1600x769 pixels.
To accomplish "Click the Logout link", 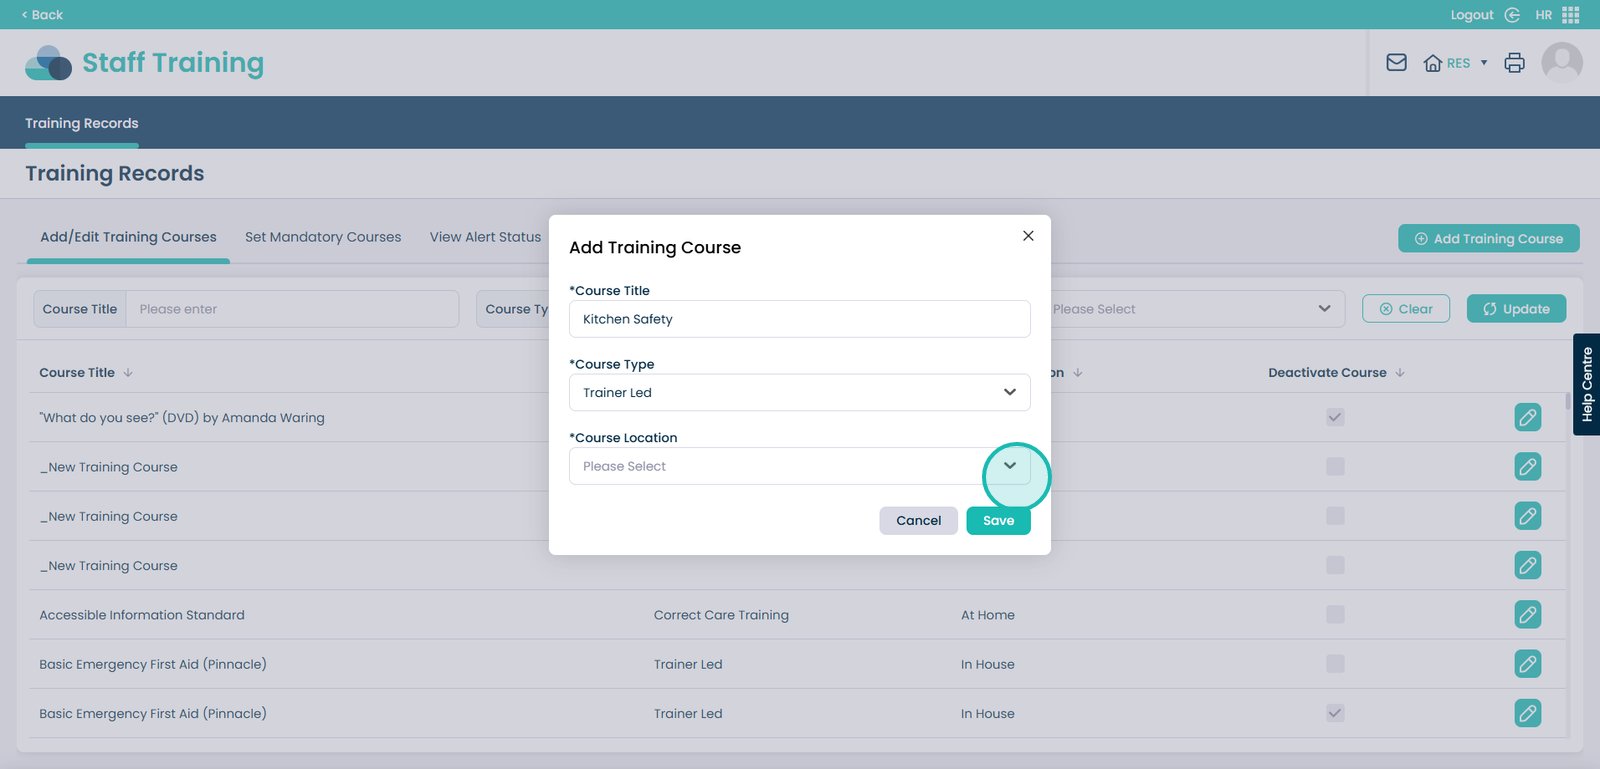I will click(x=1472, y=15).
